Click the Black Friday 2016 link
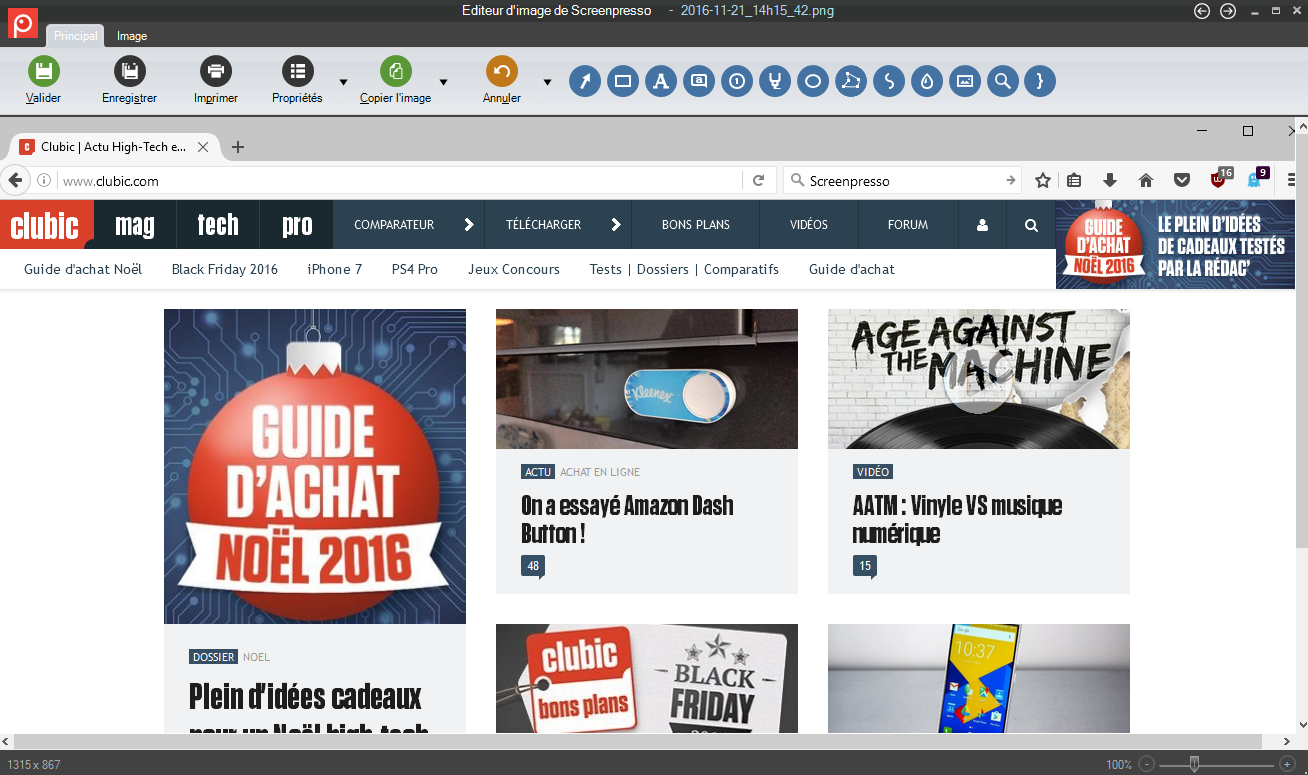 (225, 269)
